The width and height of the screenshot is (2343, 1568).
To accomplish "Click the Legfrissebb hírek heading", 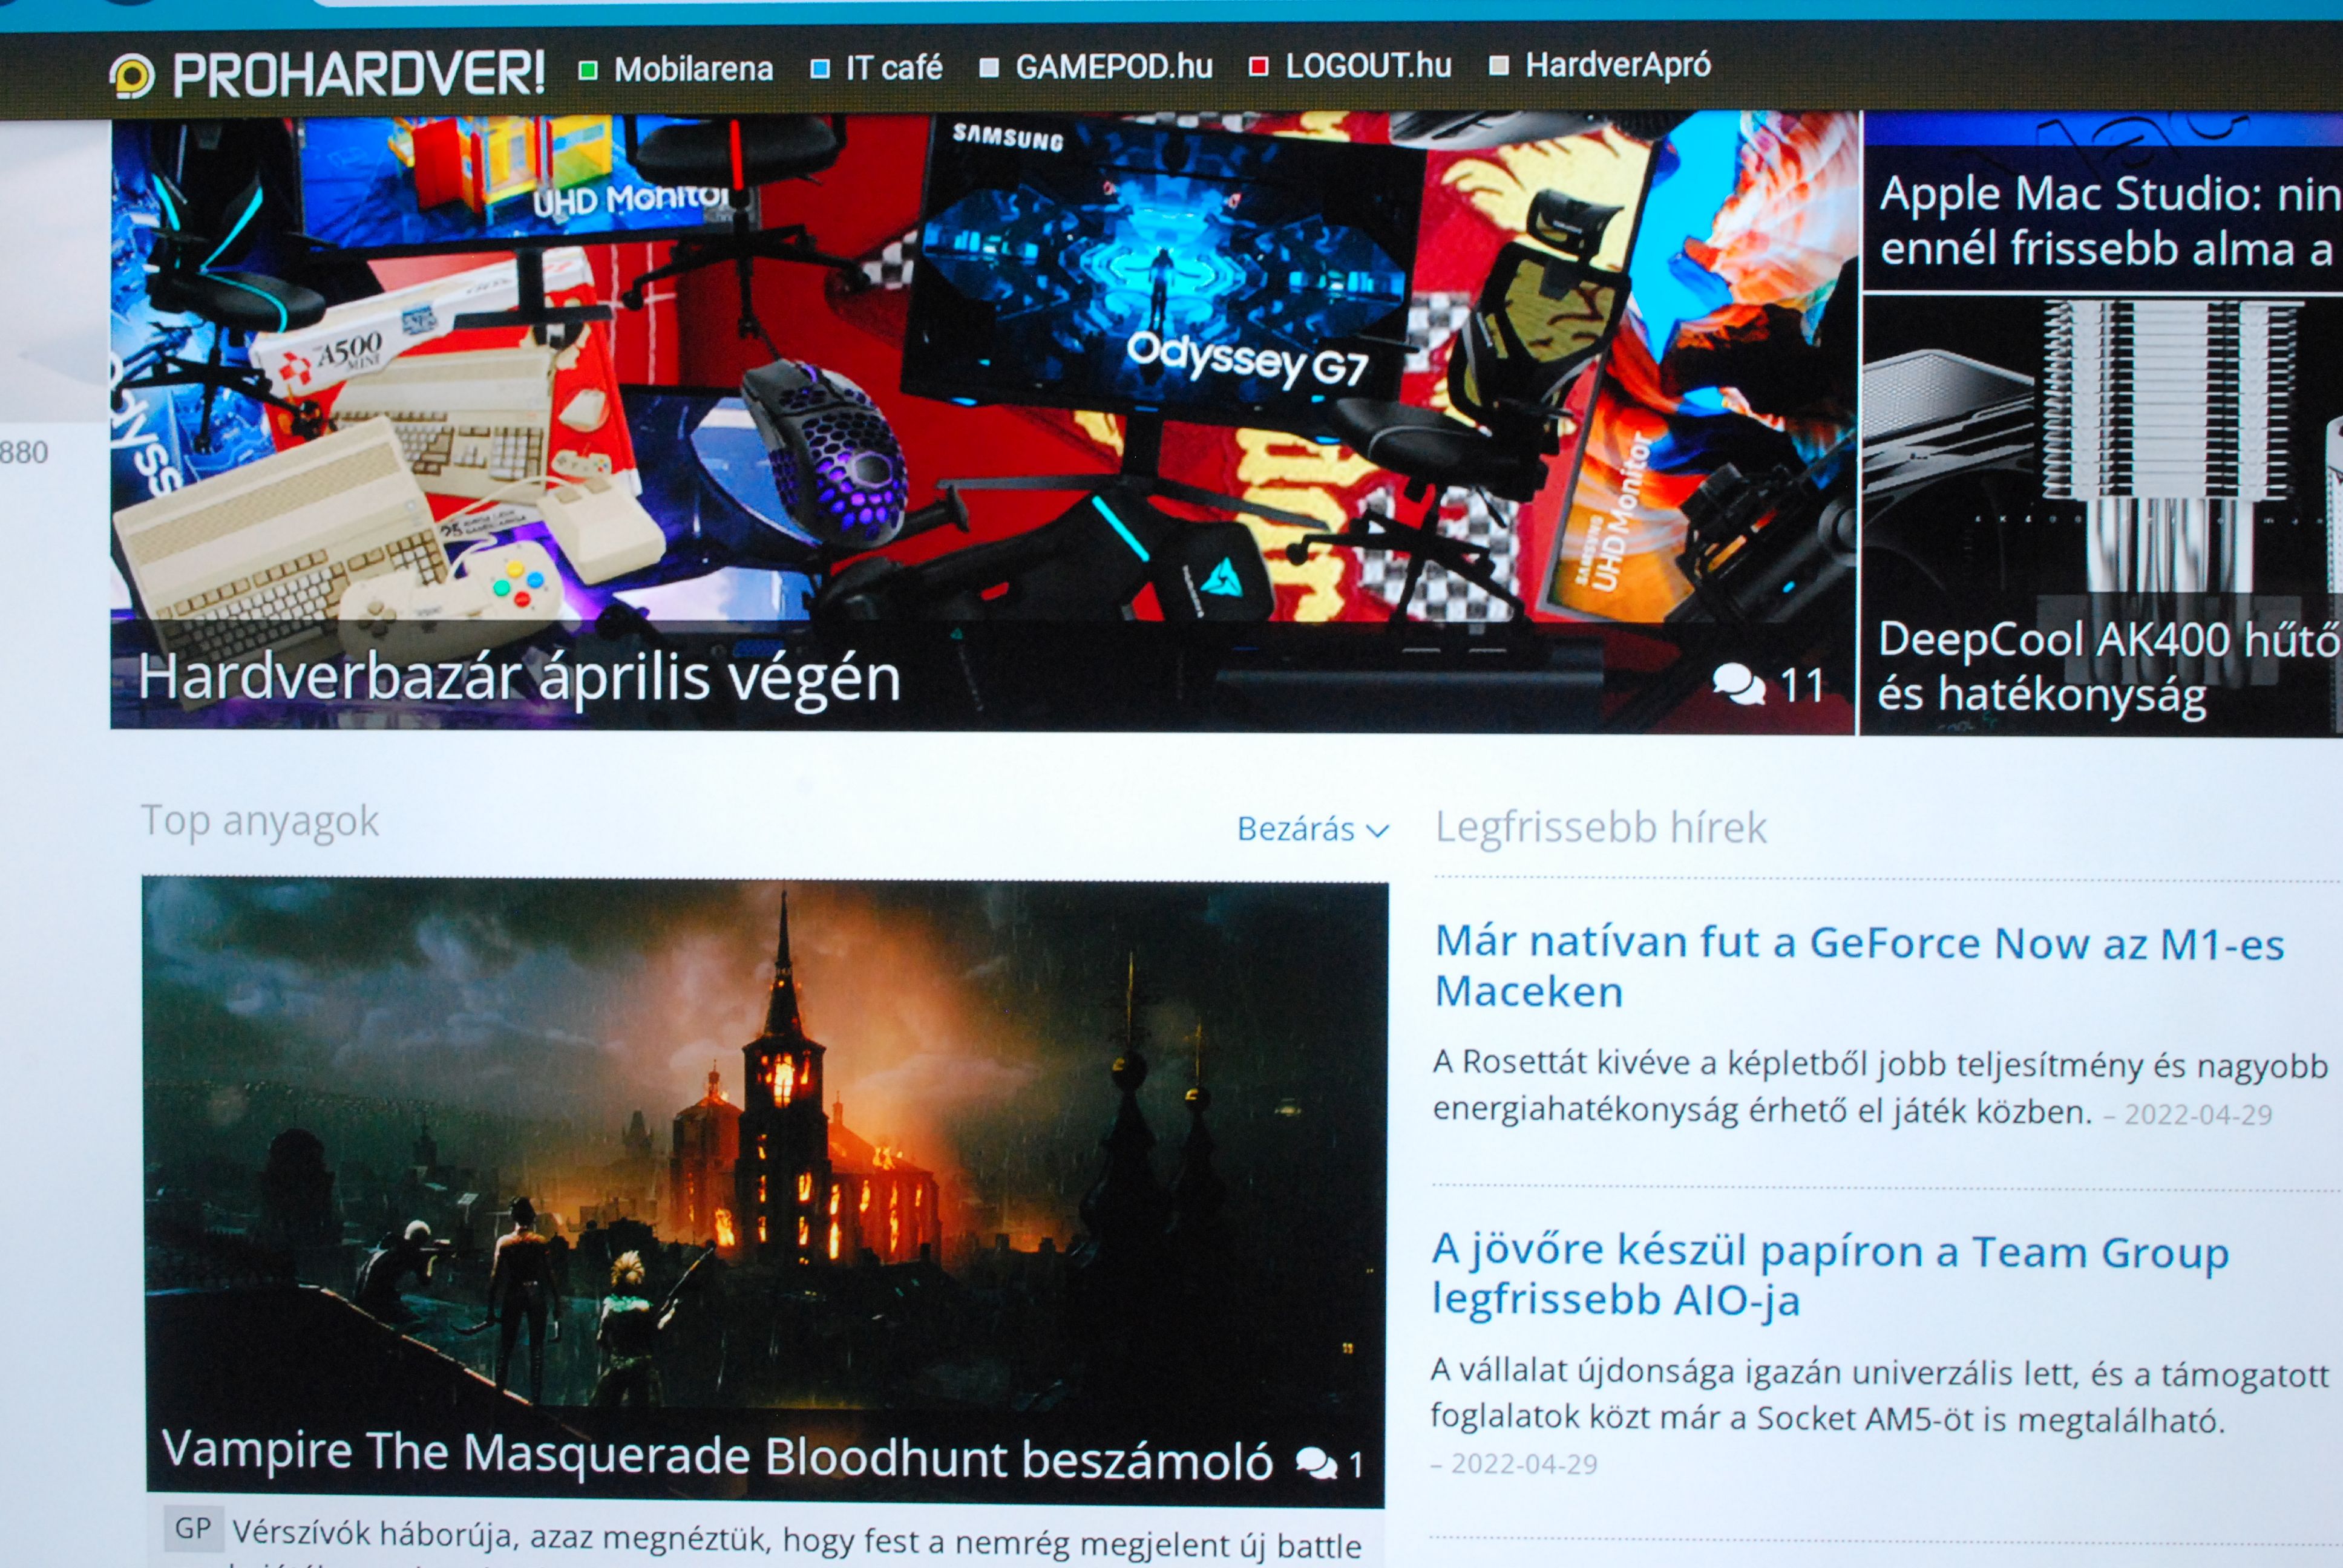I will coord(1601,828).
